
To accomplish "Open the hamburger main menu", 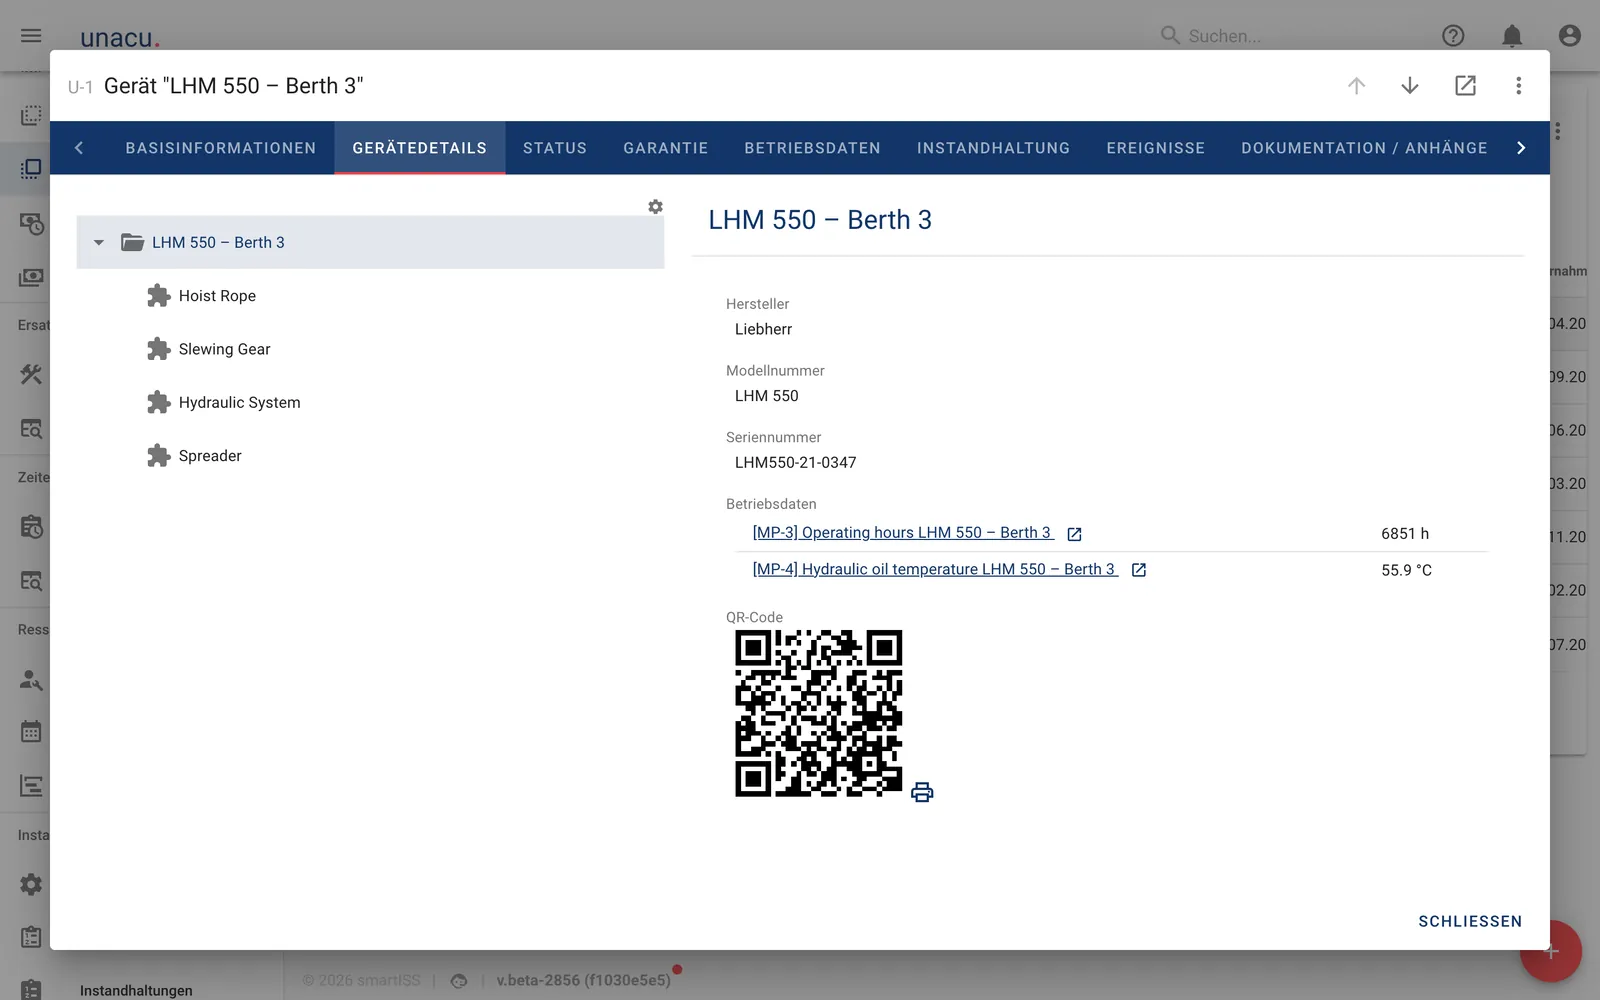I will tap(31, 36).
